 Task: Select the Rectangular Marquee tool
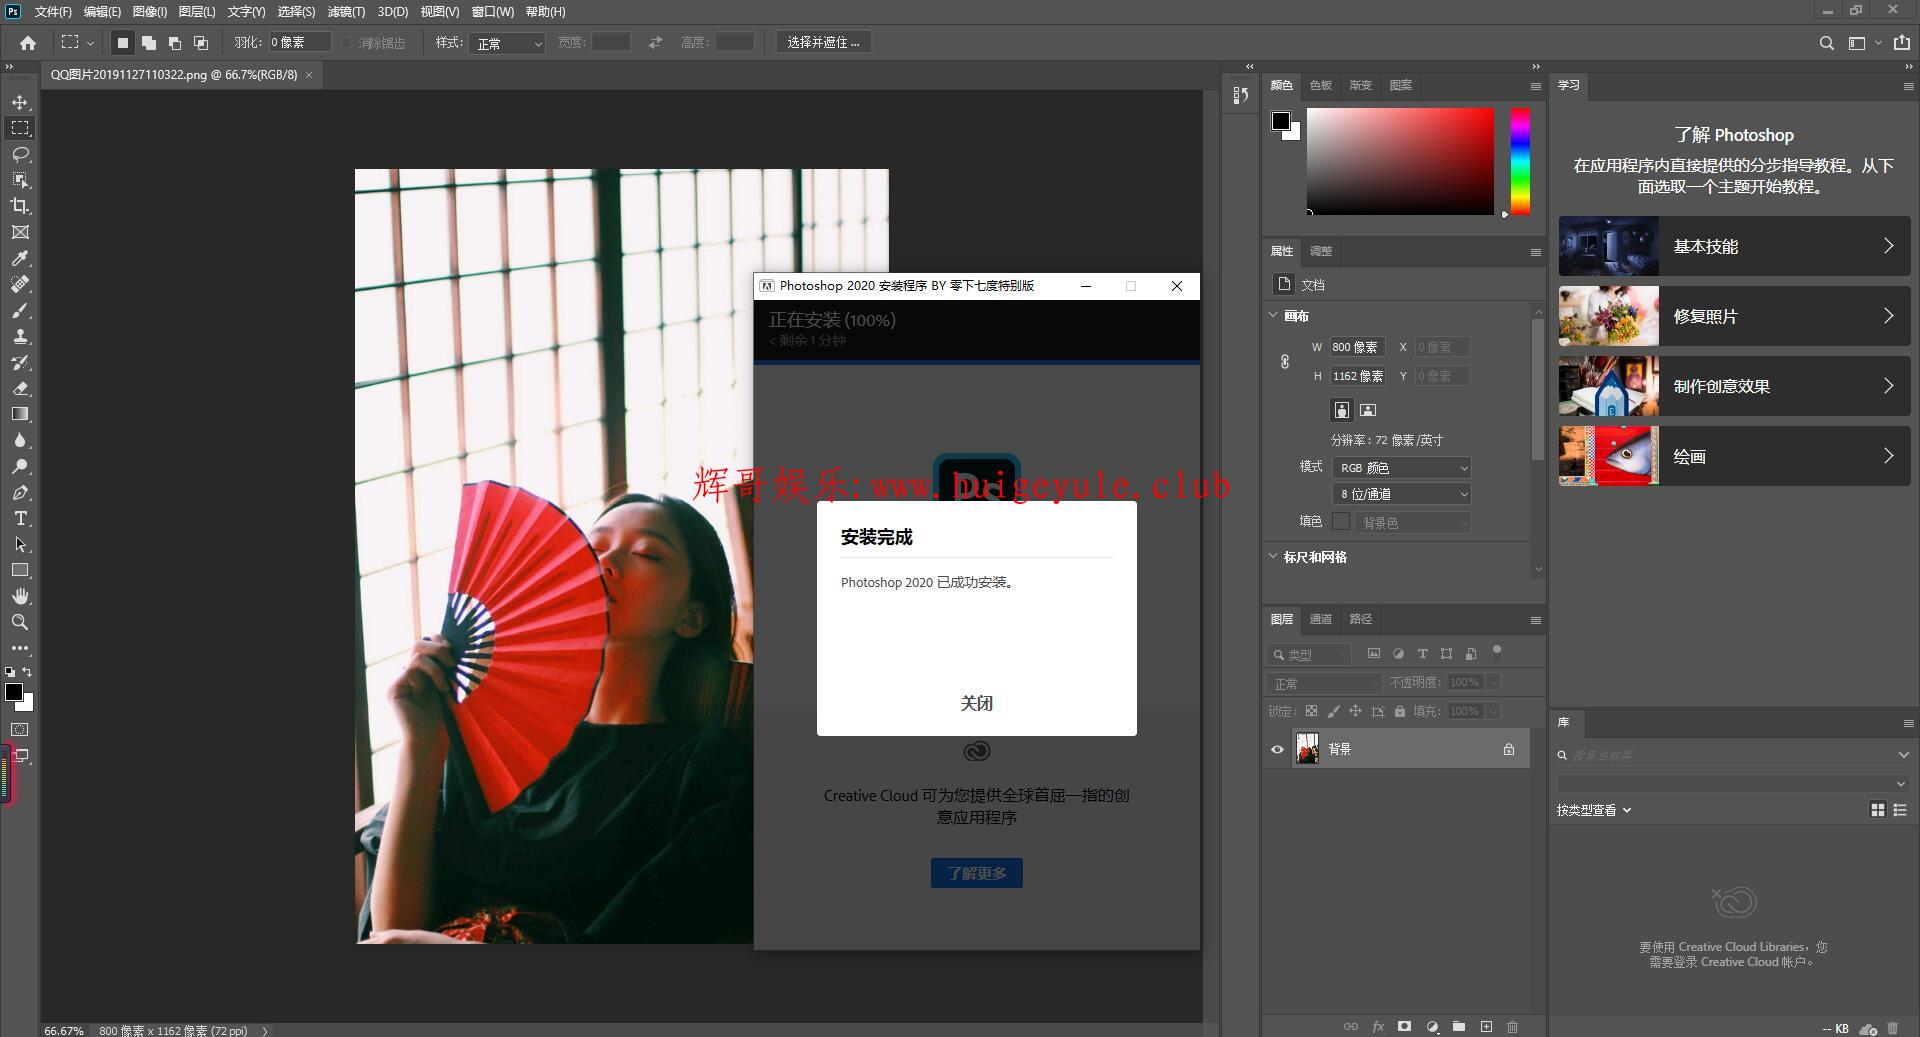point(20,128)
